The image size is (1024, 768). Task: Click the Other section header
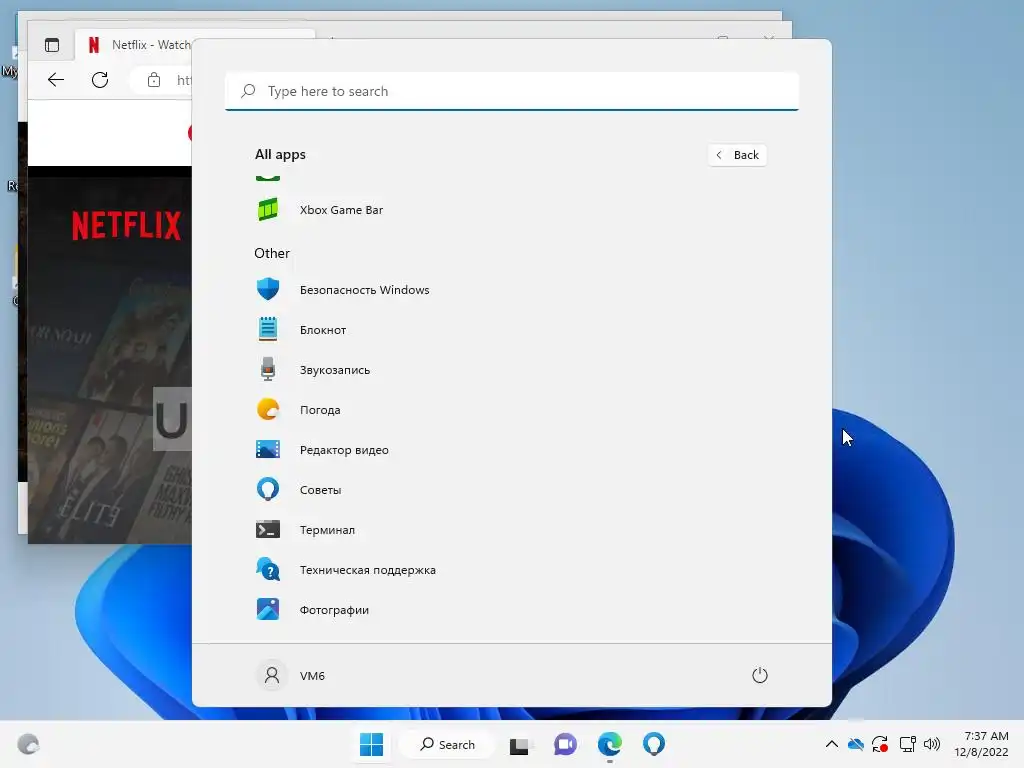[272, 253]
